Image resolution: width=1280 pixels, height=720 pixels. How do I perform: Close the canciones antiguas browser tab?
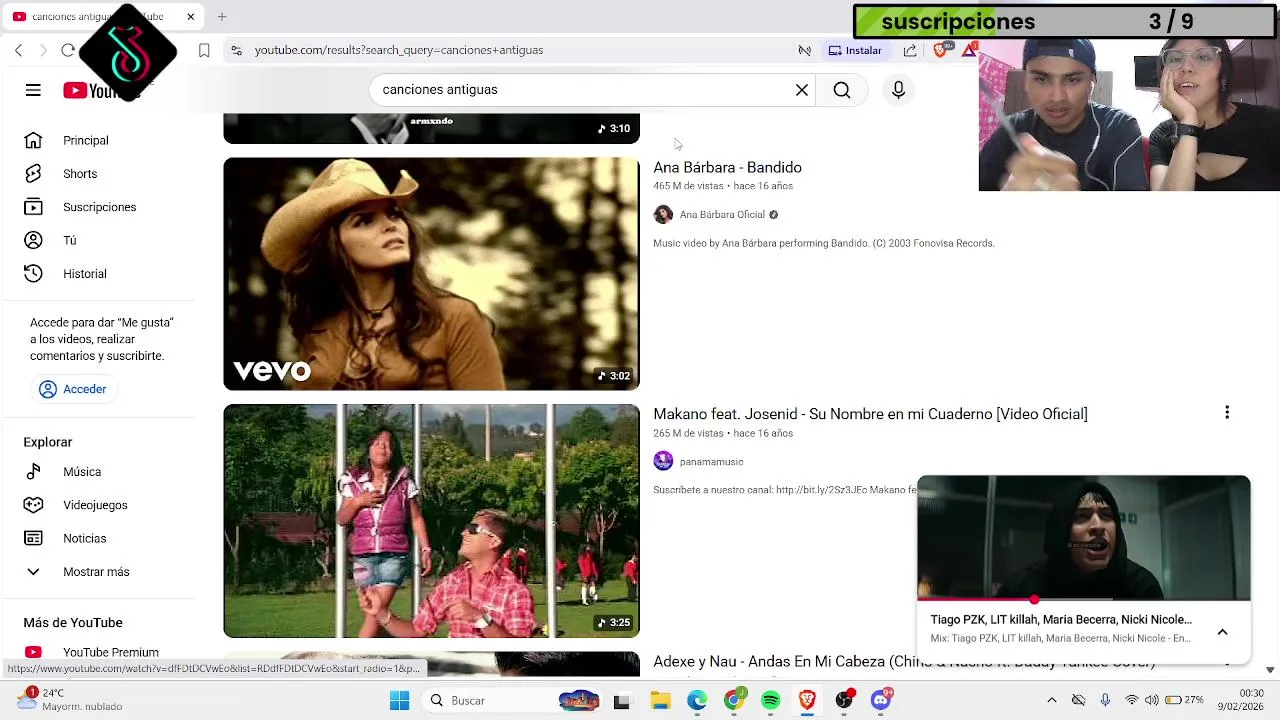point(190,16)
